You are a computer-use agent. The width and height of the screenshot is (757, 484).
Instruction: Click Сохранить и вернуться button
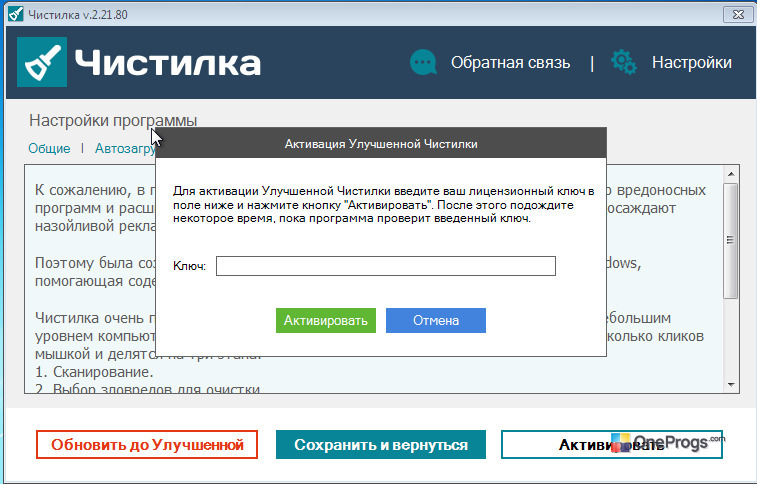(x=381, y=444)
